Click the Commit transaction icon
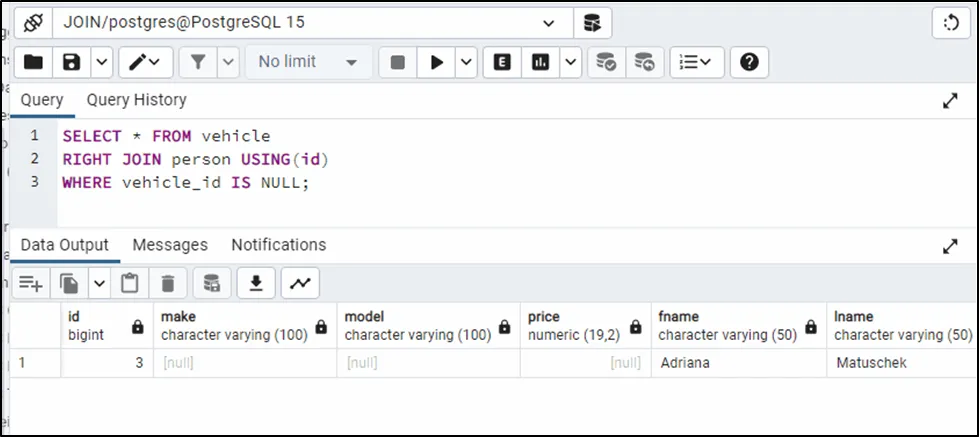Viewport: 979px width, 437px height. coord(606,62)
